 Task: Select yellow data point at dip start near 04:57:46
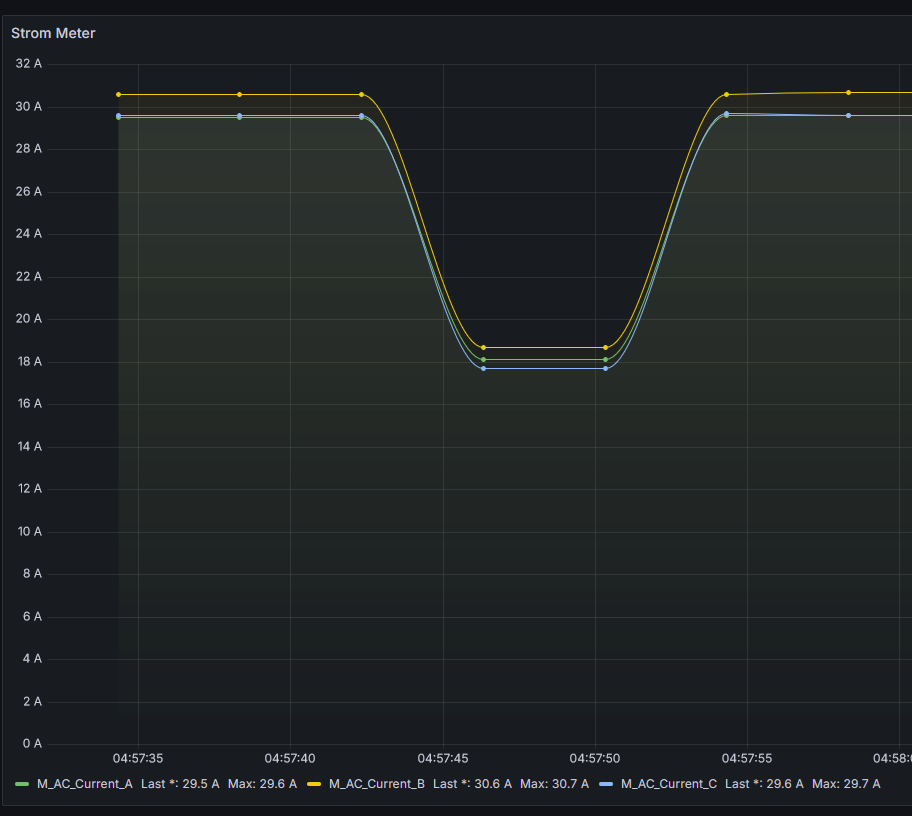pos(484,348)
